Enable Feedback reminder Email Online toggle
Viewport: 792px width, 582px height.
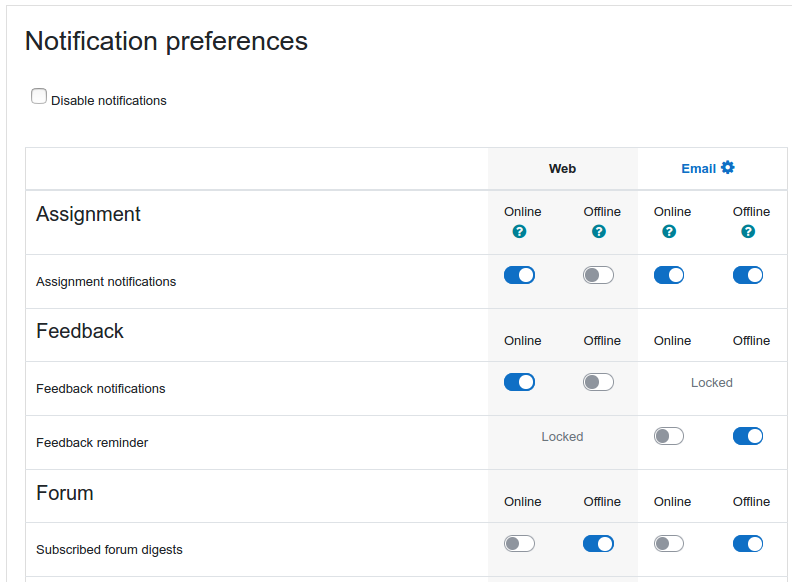point(669,436)
